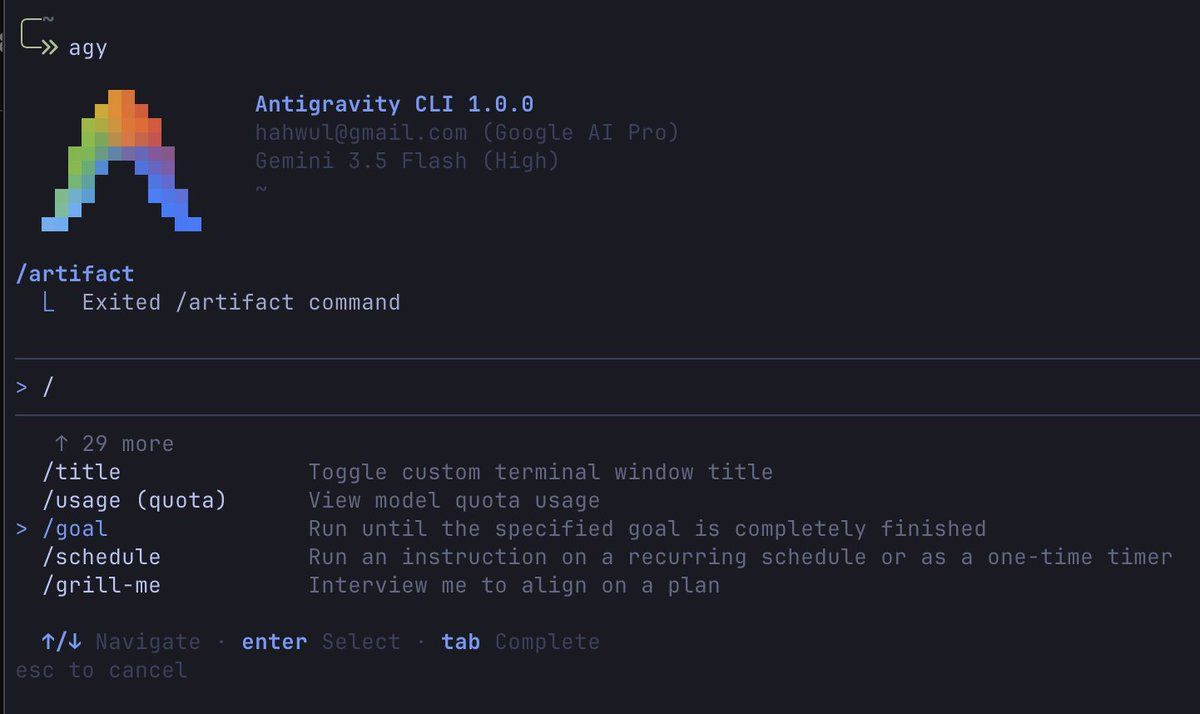Click the up arrow next to 29 more

pyautogui.click(x=61, y=443)
